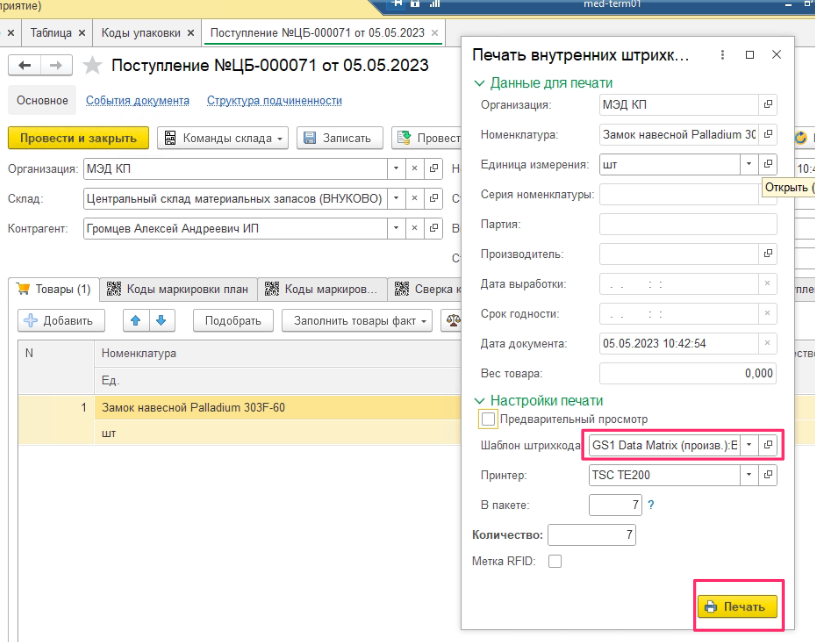Viewport: 815px width, 642px height.
Task: Open the Заполнить товары факт dropdown
Action: [x=357, y=321]
